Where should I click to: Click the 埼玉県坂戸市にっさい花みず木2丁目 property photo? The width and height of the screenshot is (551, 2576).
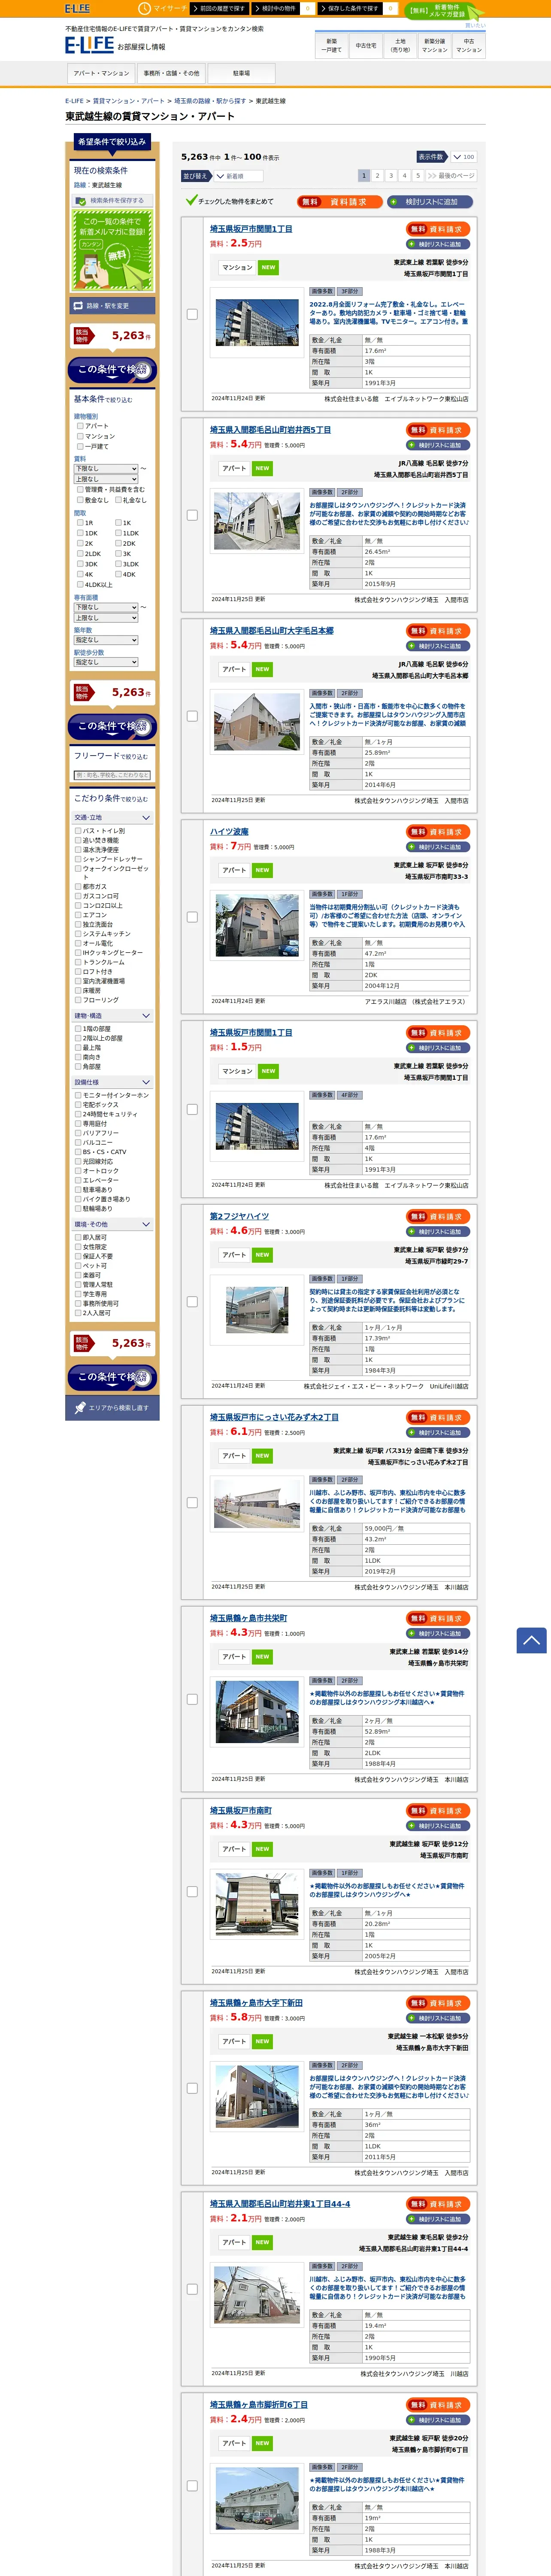click(x=257, y=1503)
